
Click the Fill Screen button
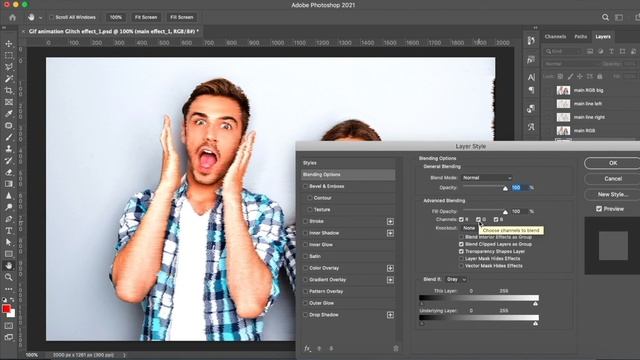(182, 18)
